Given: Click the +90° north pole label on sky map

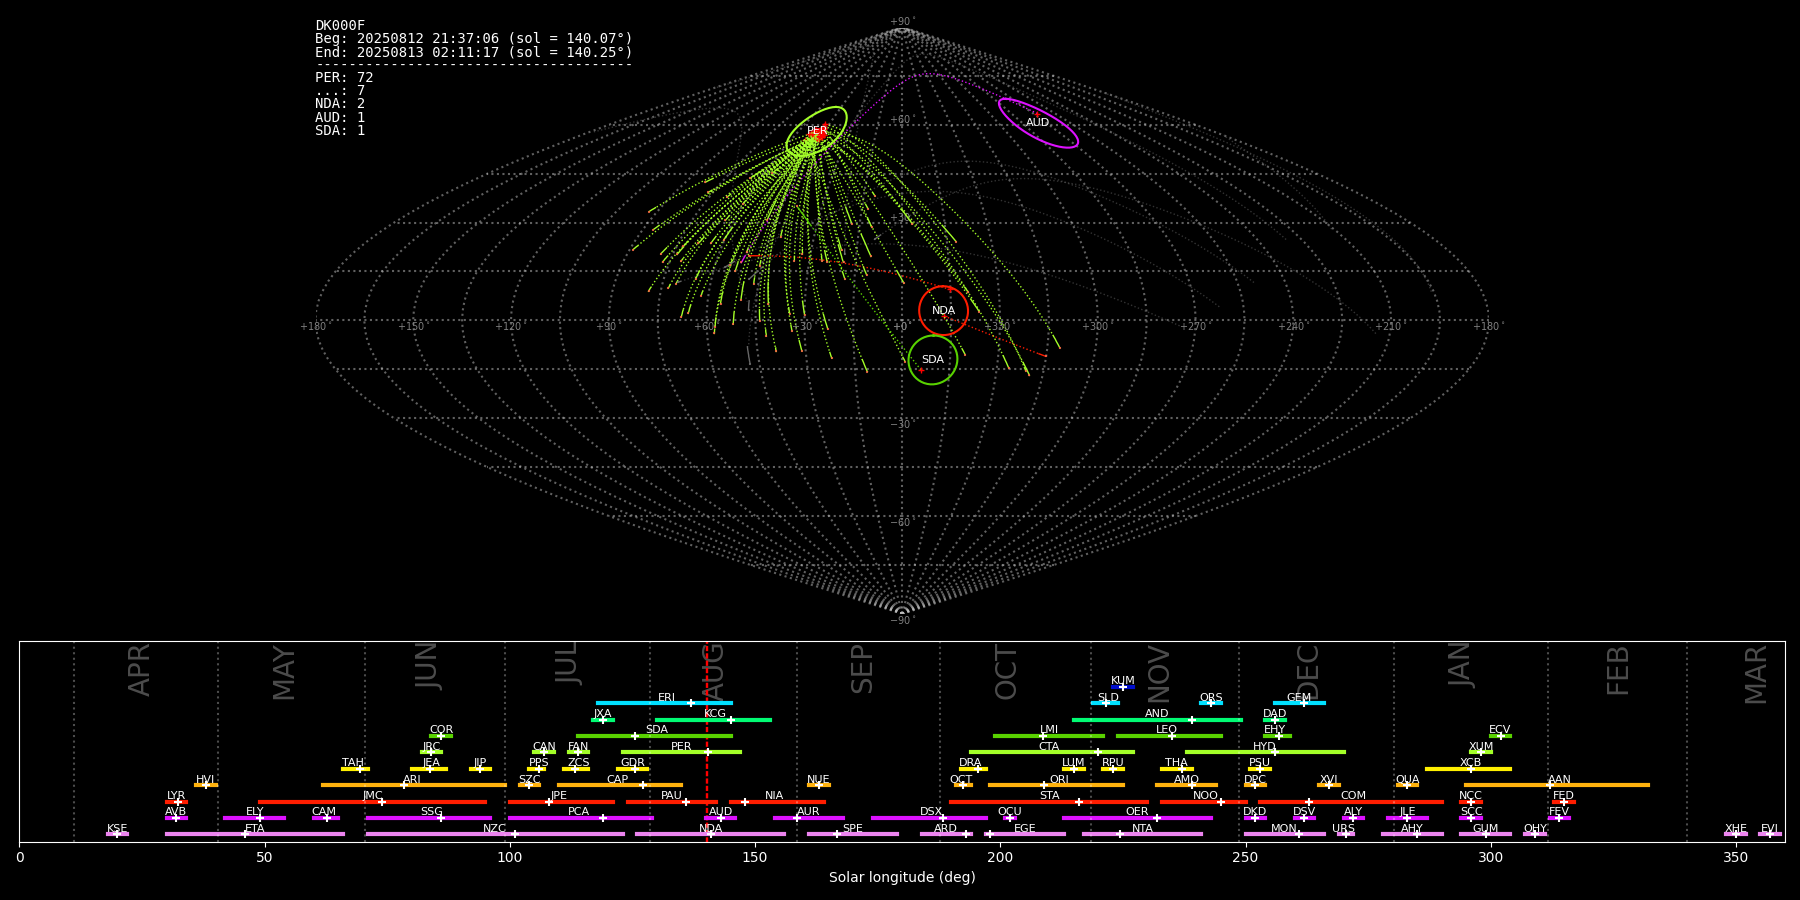Looking at the screenshot, I should coord(902,22).
